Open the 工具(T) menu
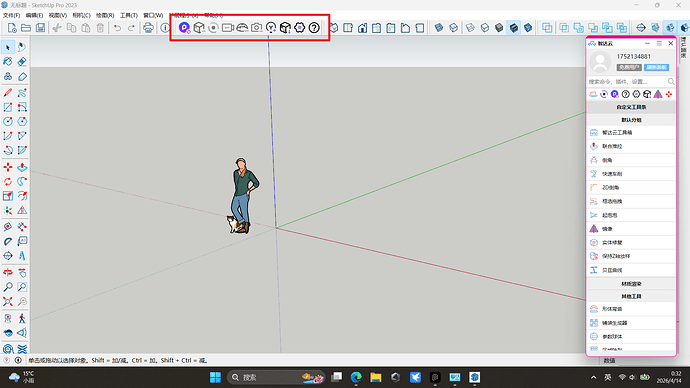 129,15
